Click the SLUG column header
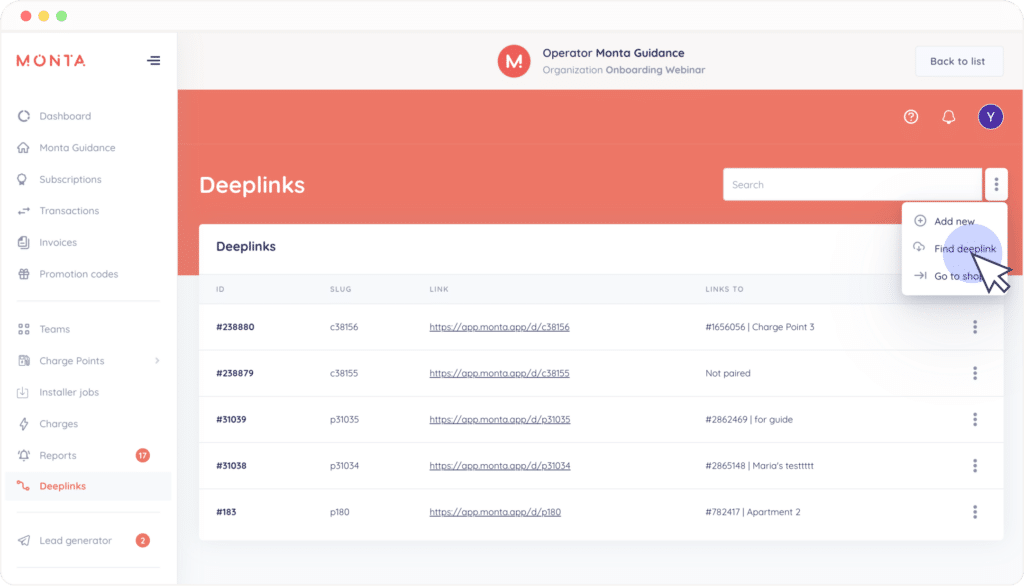 coord(340,289)
